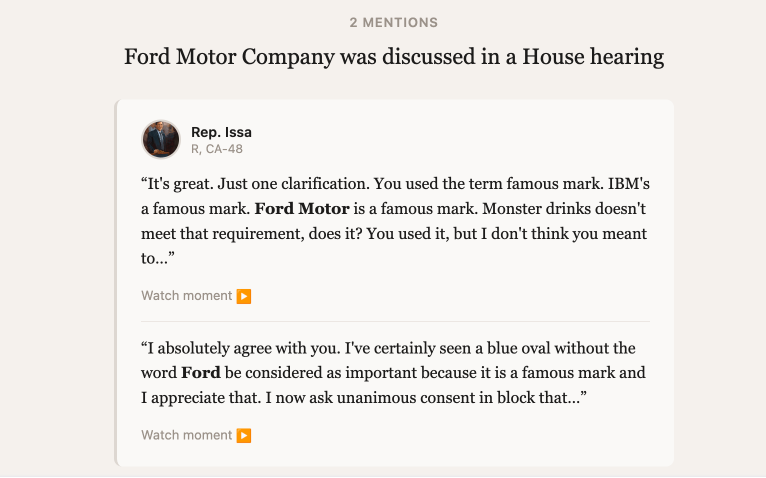This screenshot has height=478, width=766.
Task: Click the bold Ford Motor text
Action: 302,209
